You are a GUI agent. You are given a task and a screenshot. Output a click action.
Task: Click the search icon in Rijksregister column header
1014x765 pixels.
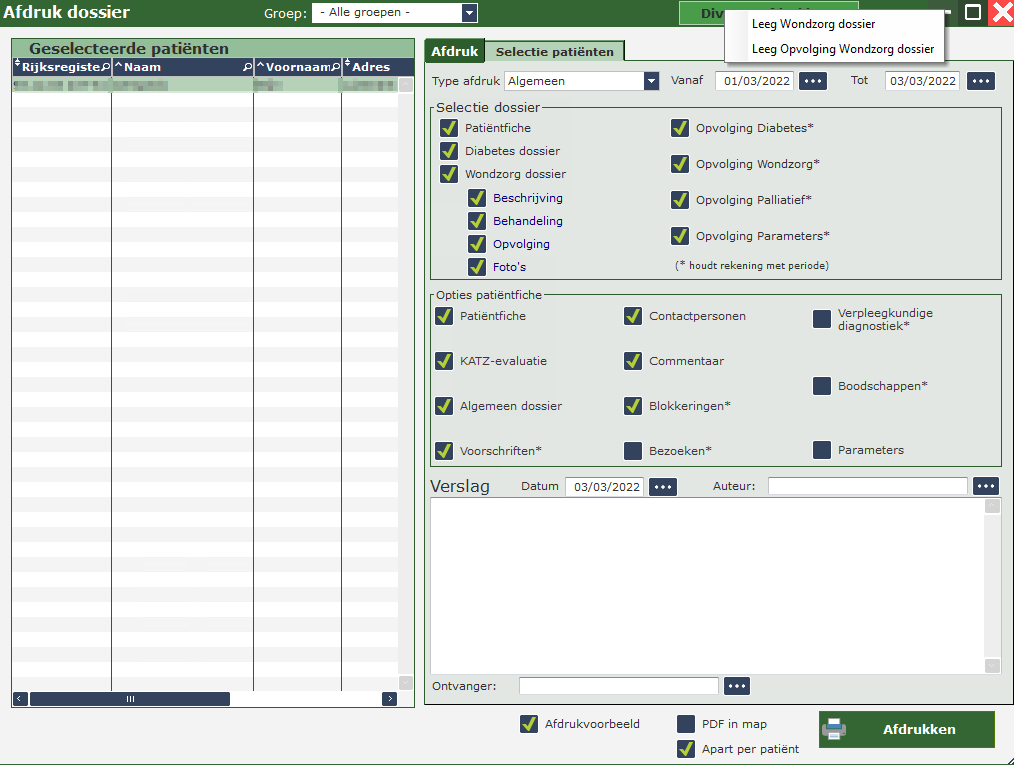click(x=105, y=67)
